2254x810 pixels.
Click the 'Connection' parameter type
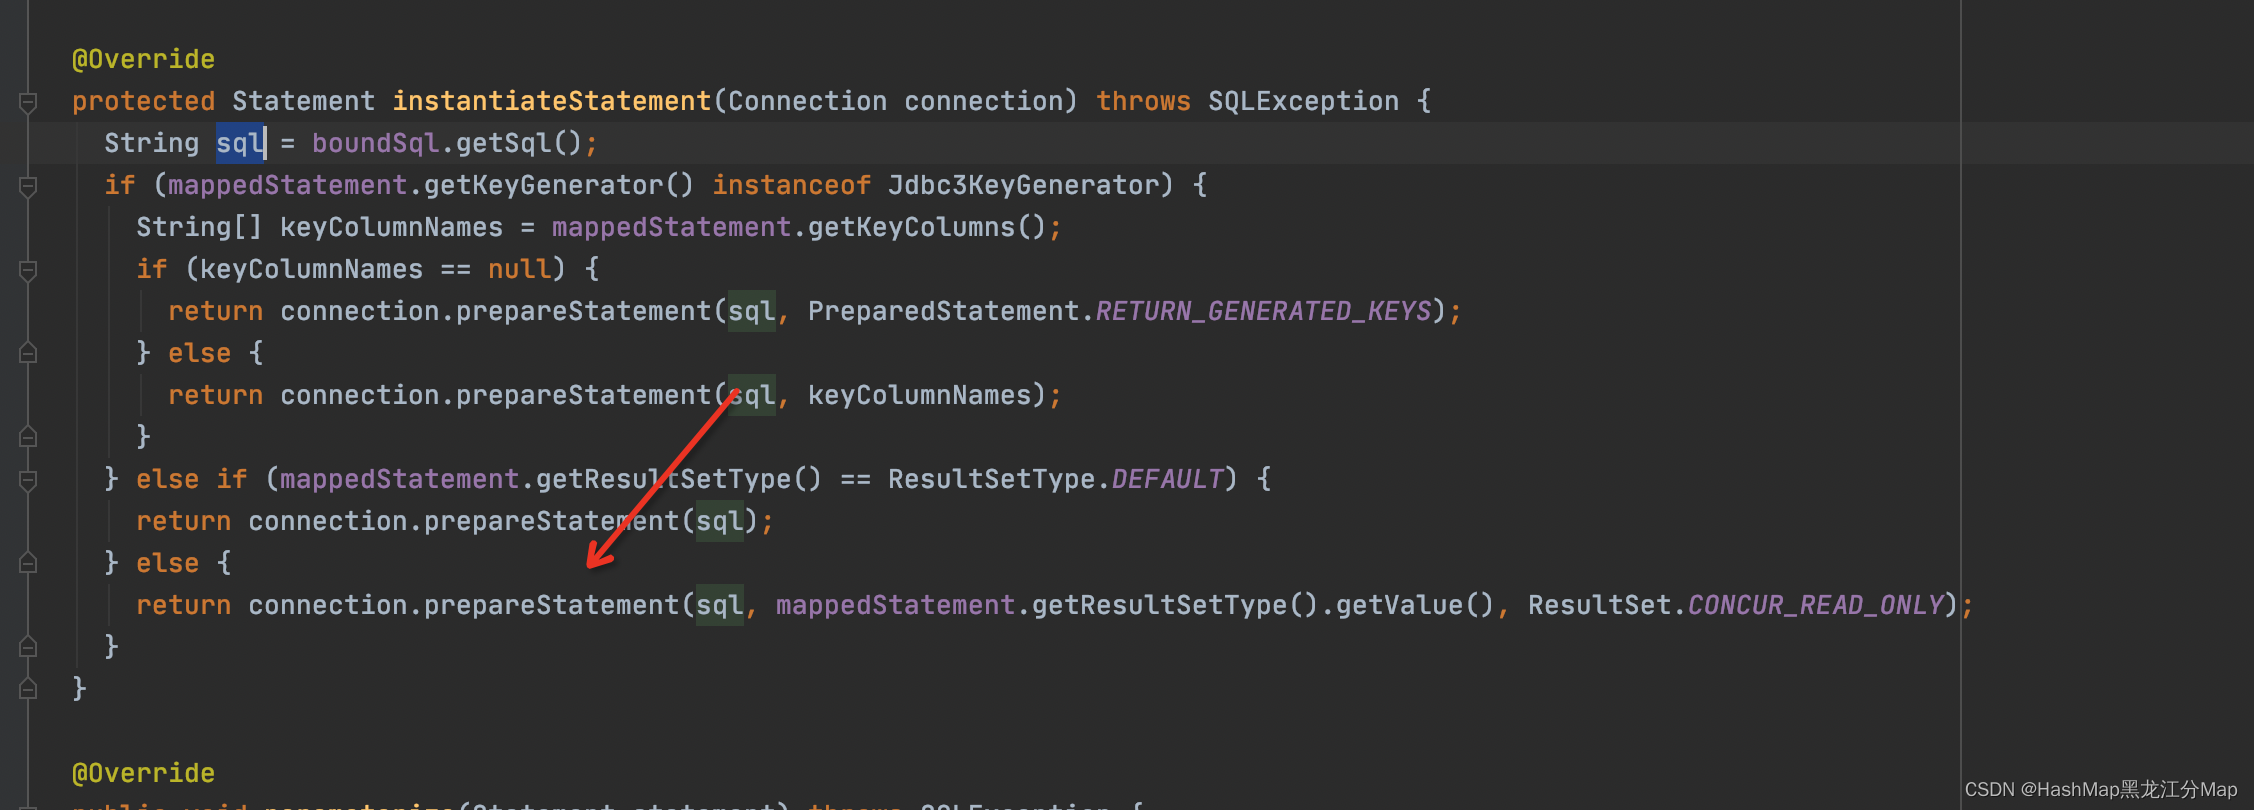tap(807, 101)
